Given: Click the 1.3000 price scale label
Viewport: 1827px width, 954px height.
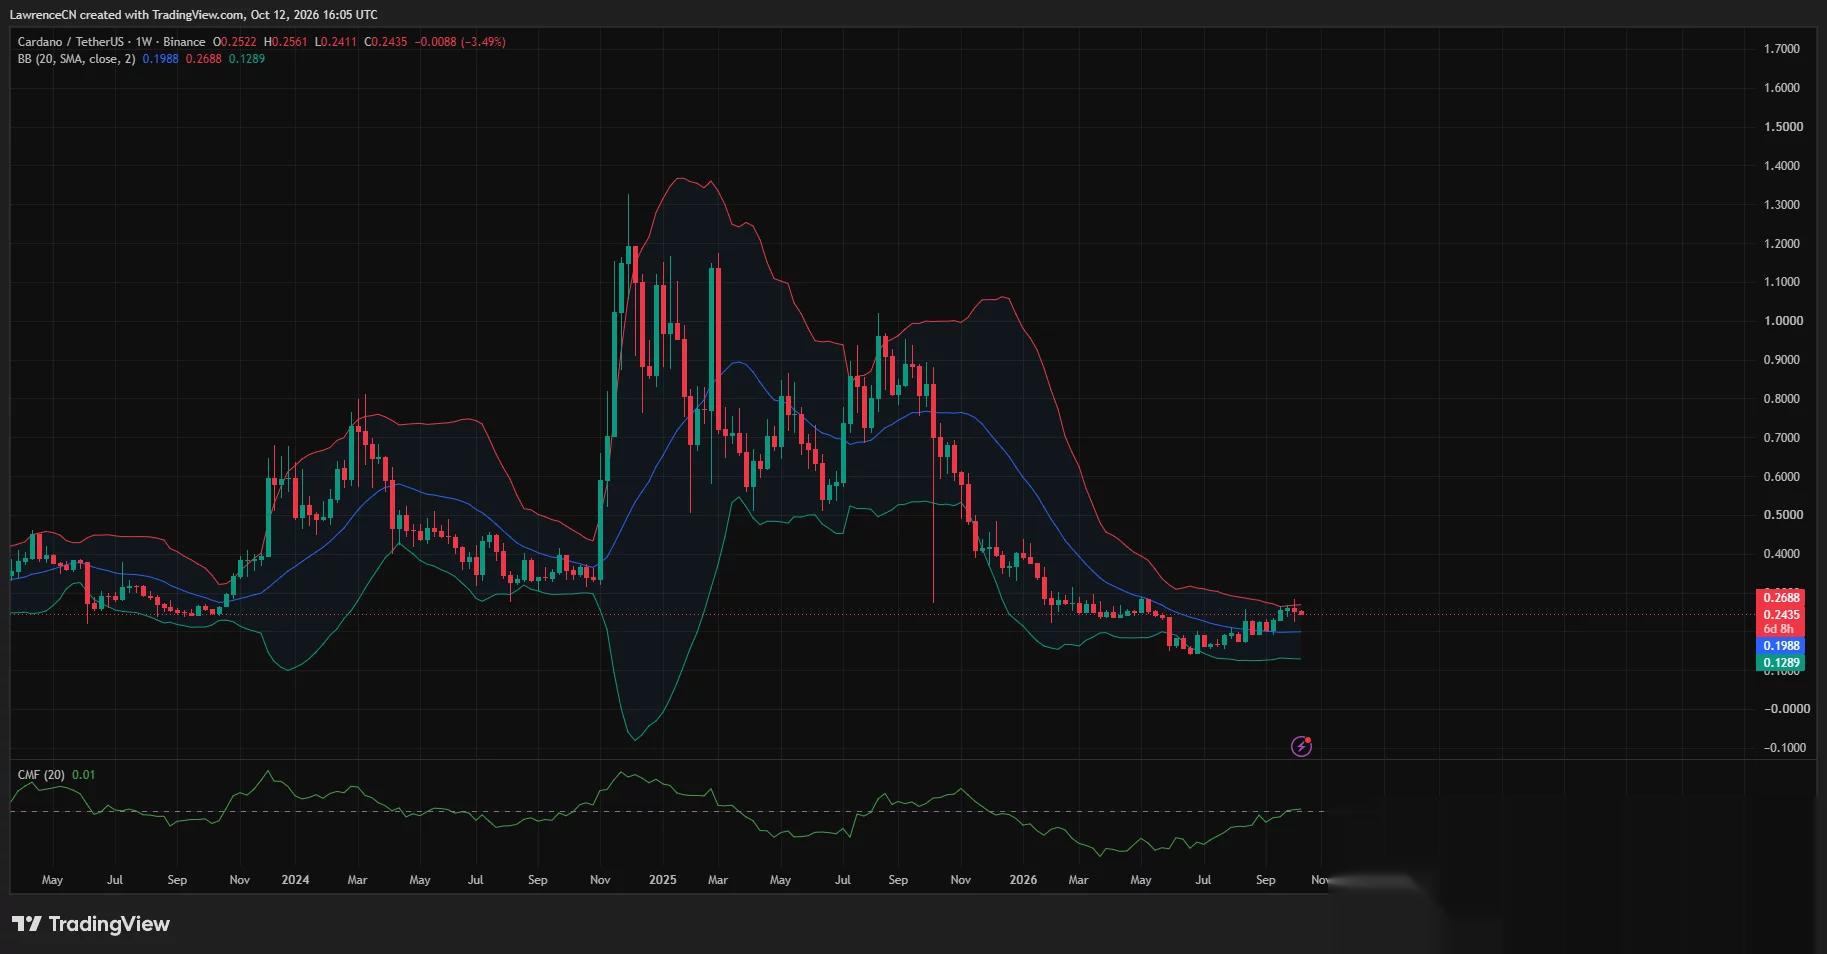Looking at the screenshot, I should (x=1782, y=205).
